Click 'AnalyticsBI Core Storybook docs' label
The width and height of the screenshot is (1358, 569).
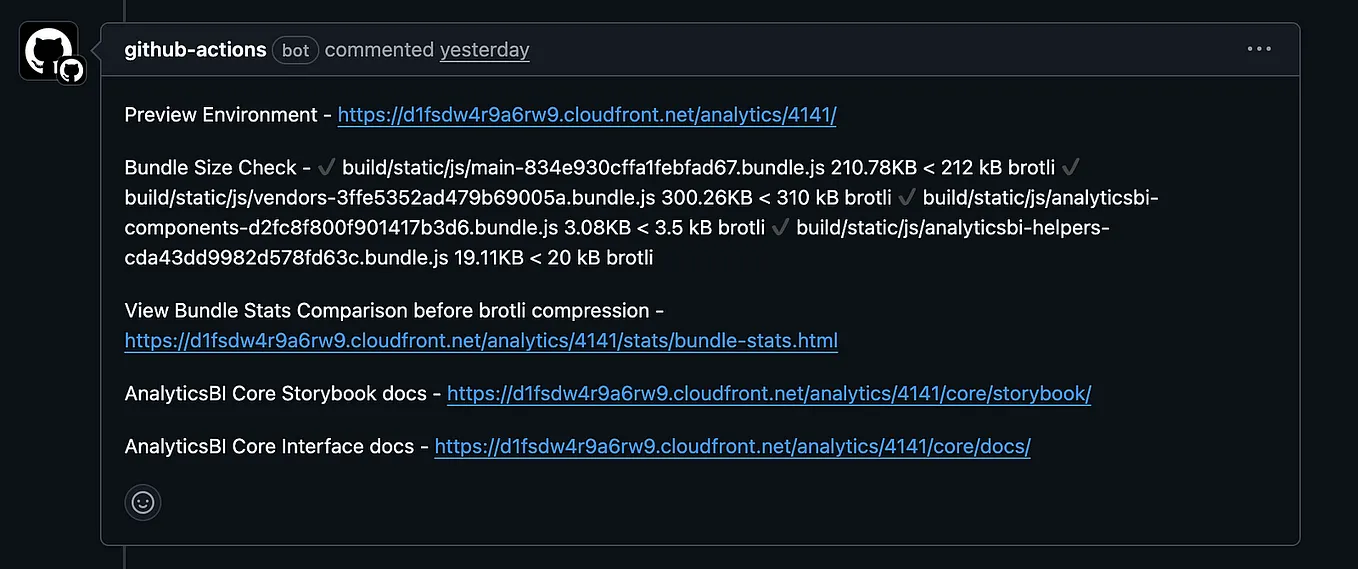(x=276, y=394)
